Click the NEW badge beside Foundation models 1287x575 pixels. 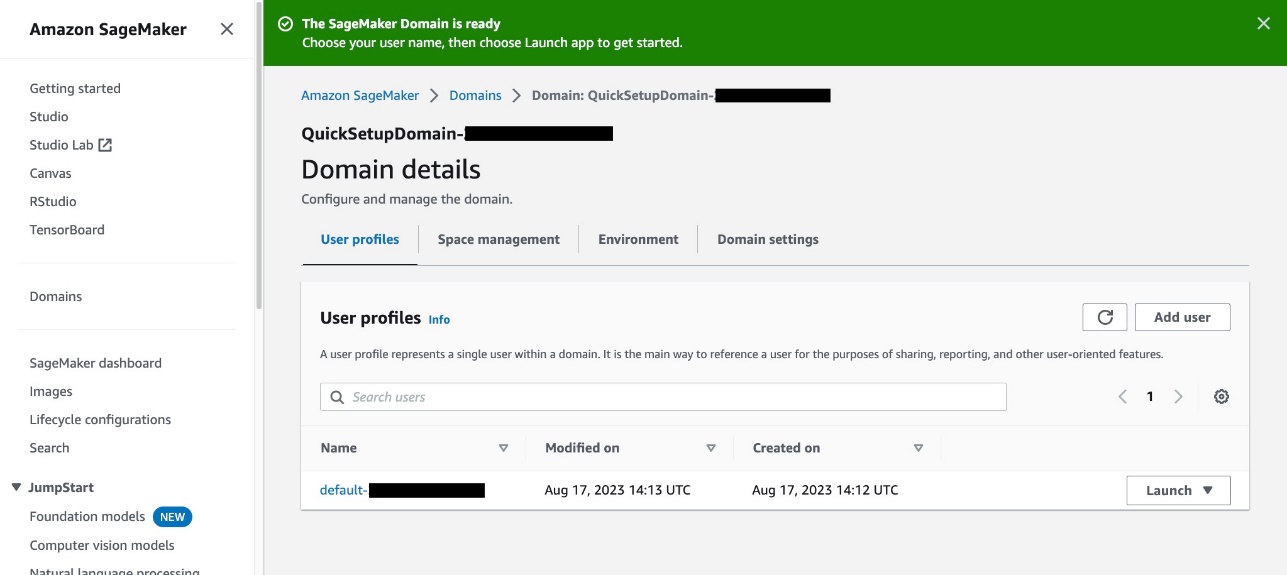tap(172, 517)
